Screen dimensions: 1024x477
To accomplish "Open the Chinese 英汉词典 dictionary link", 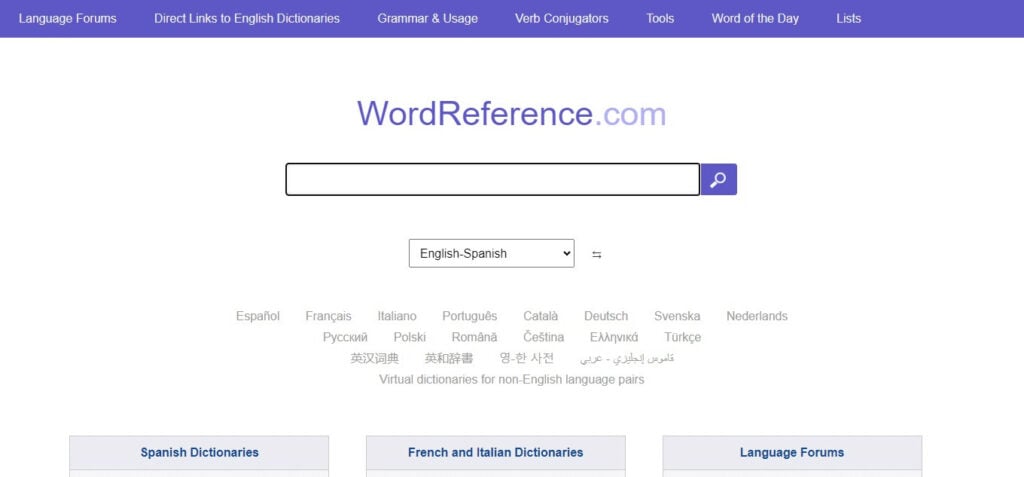I will [375, 358].
